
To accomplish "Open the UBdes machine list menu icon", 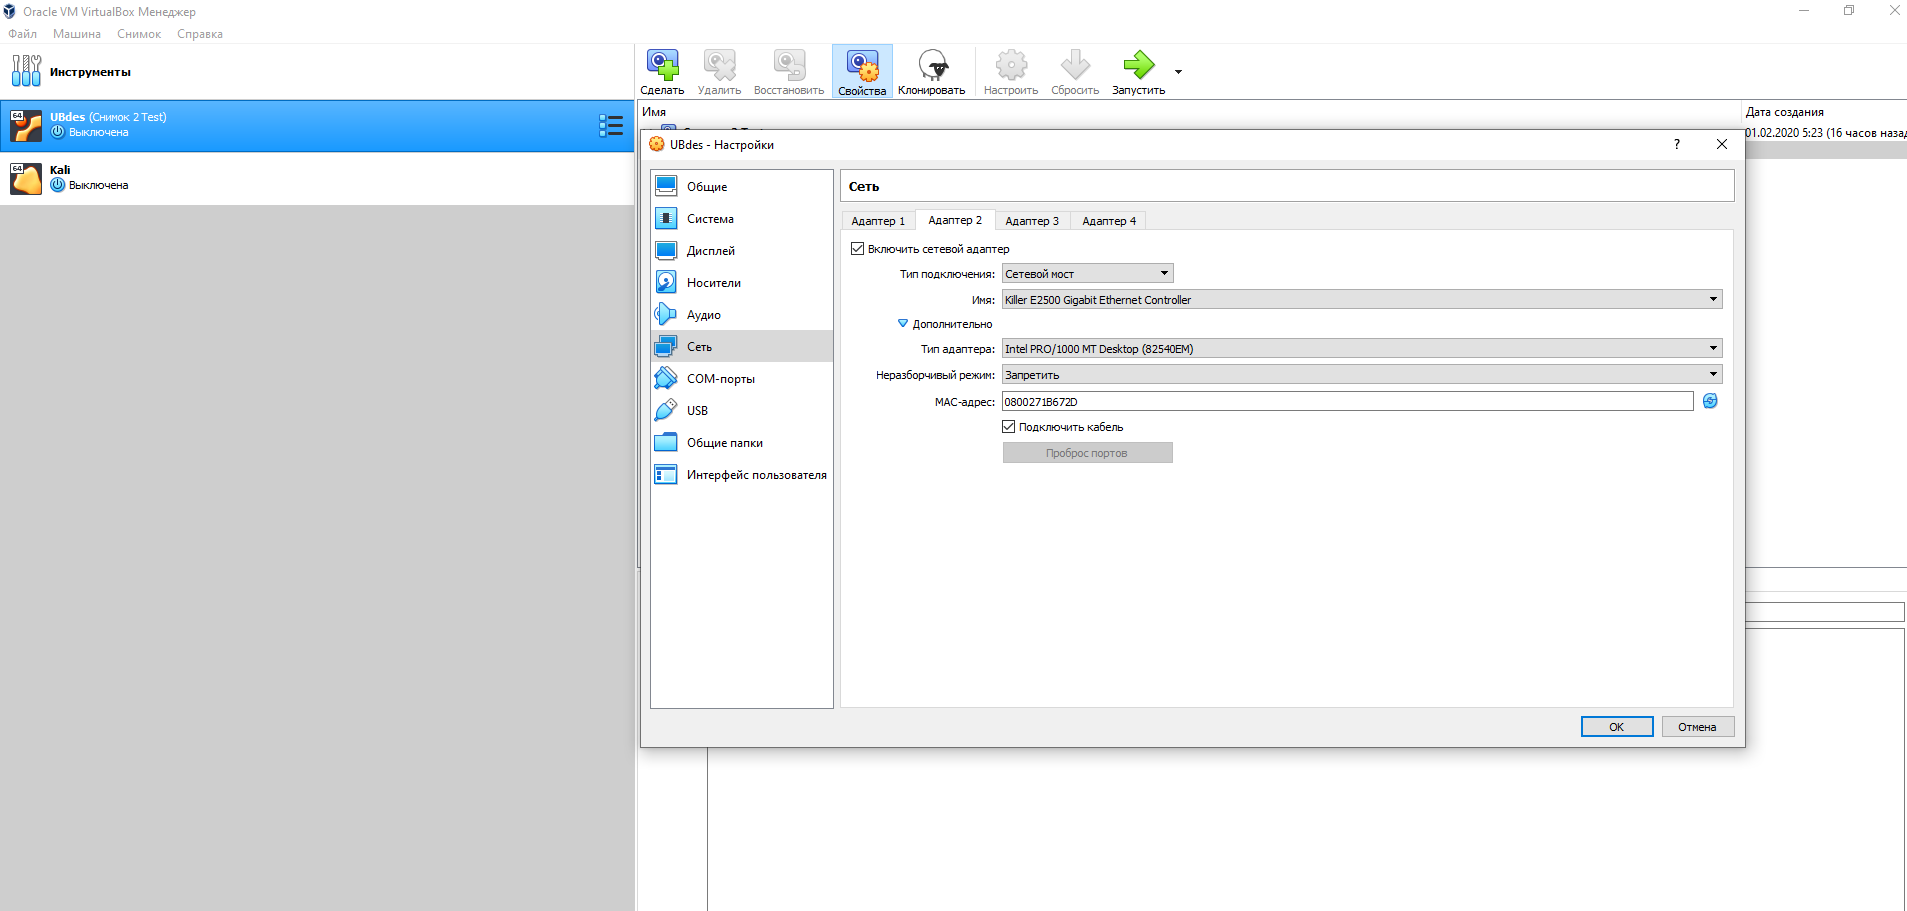I will pos(611,125).
